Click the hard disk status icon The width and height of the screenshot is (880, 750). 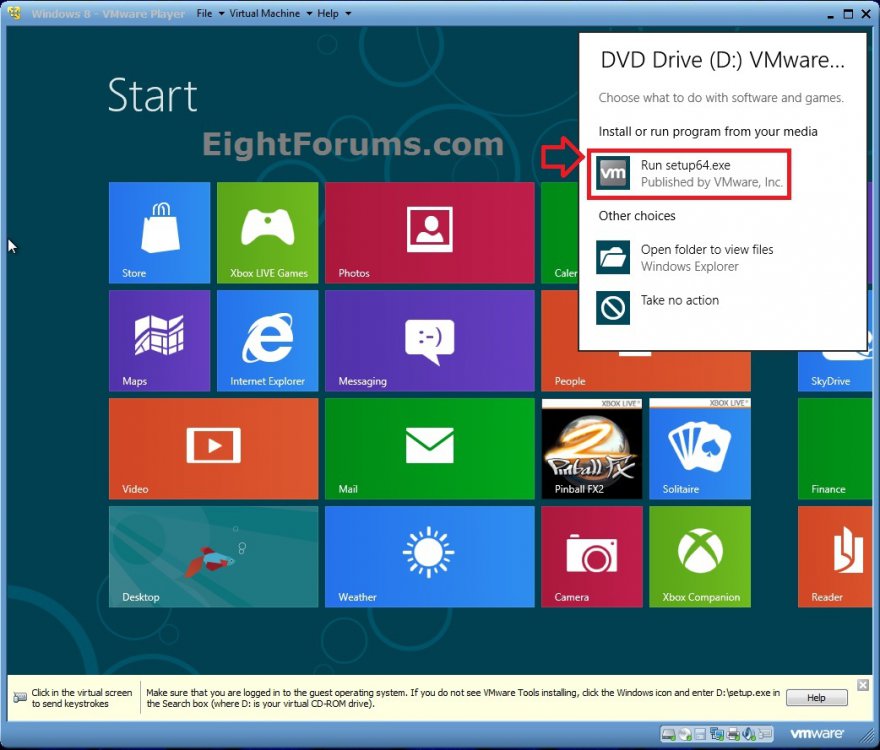coord(668,734)
